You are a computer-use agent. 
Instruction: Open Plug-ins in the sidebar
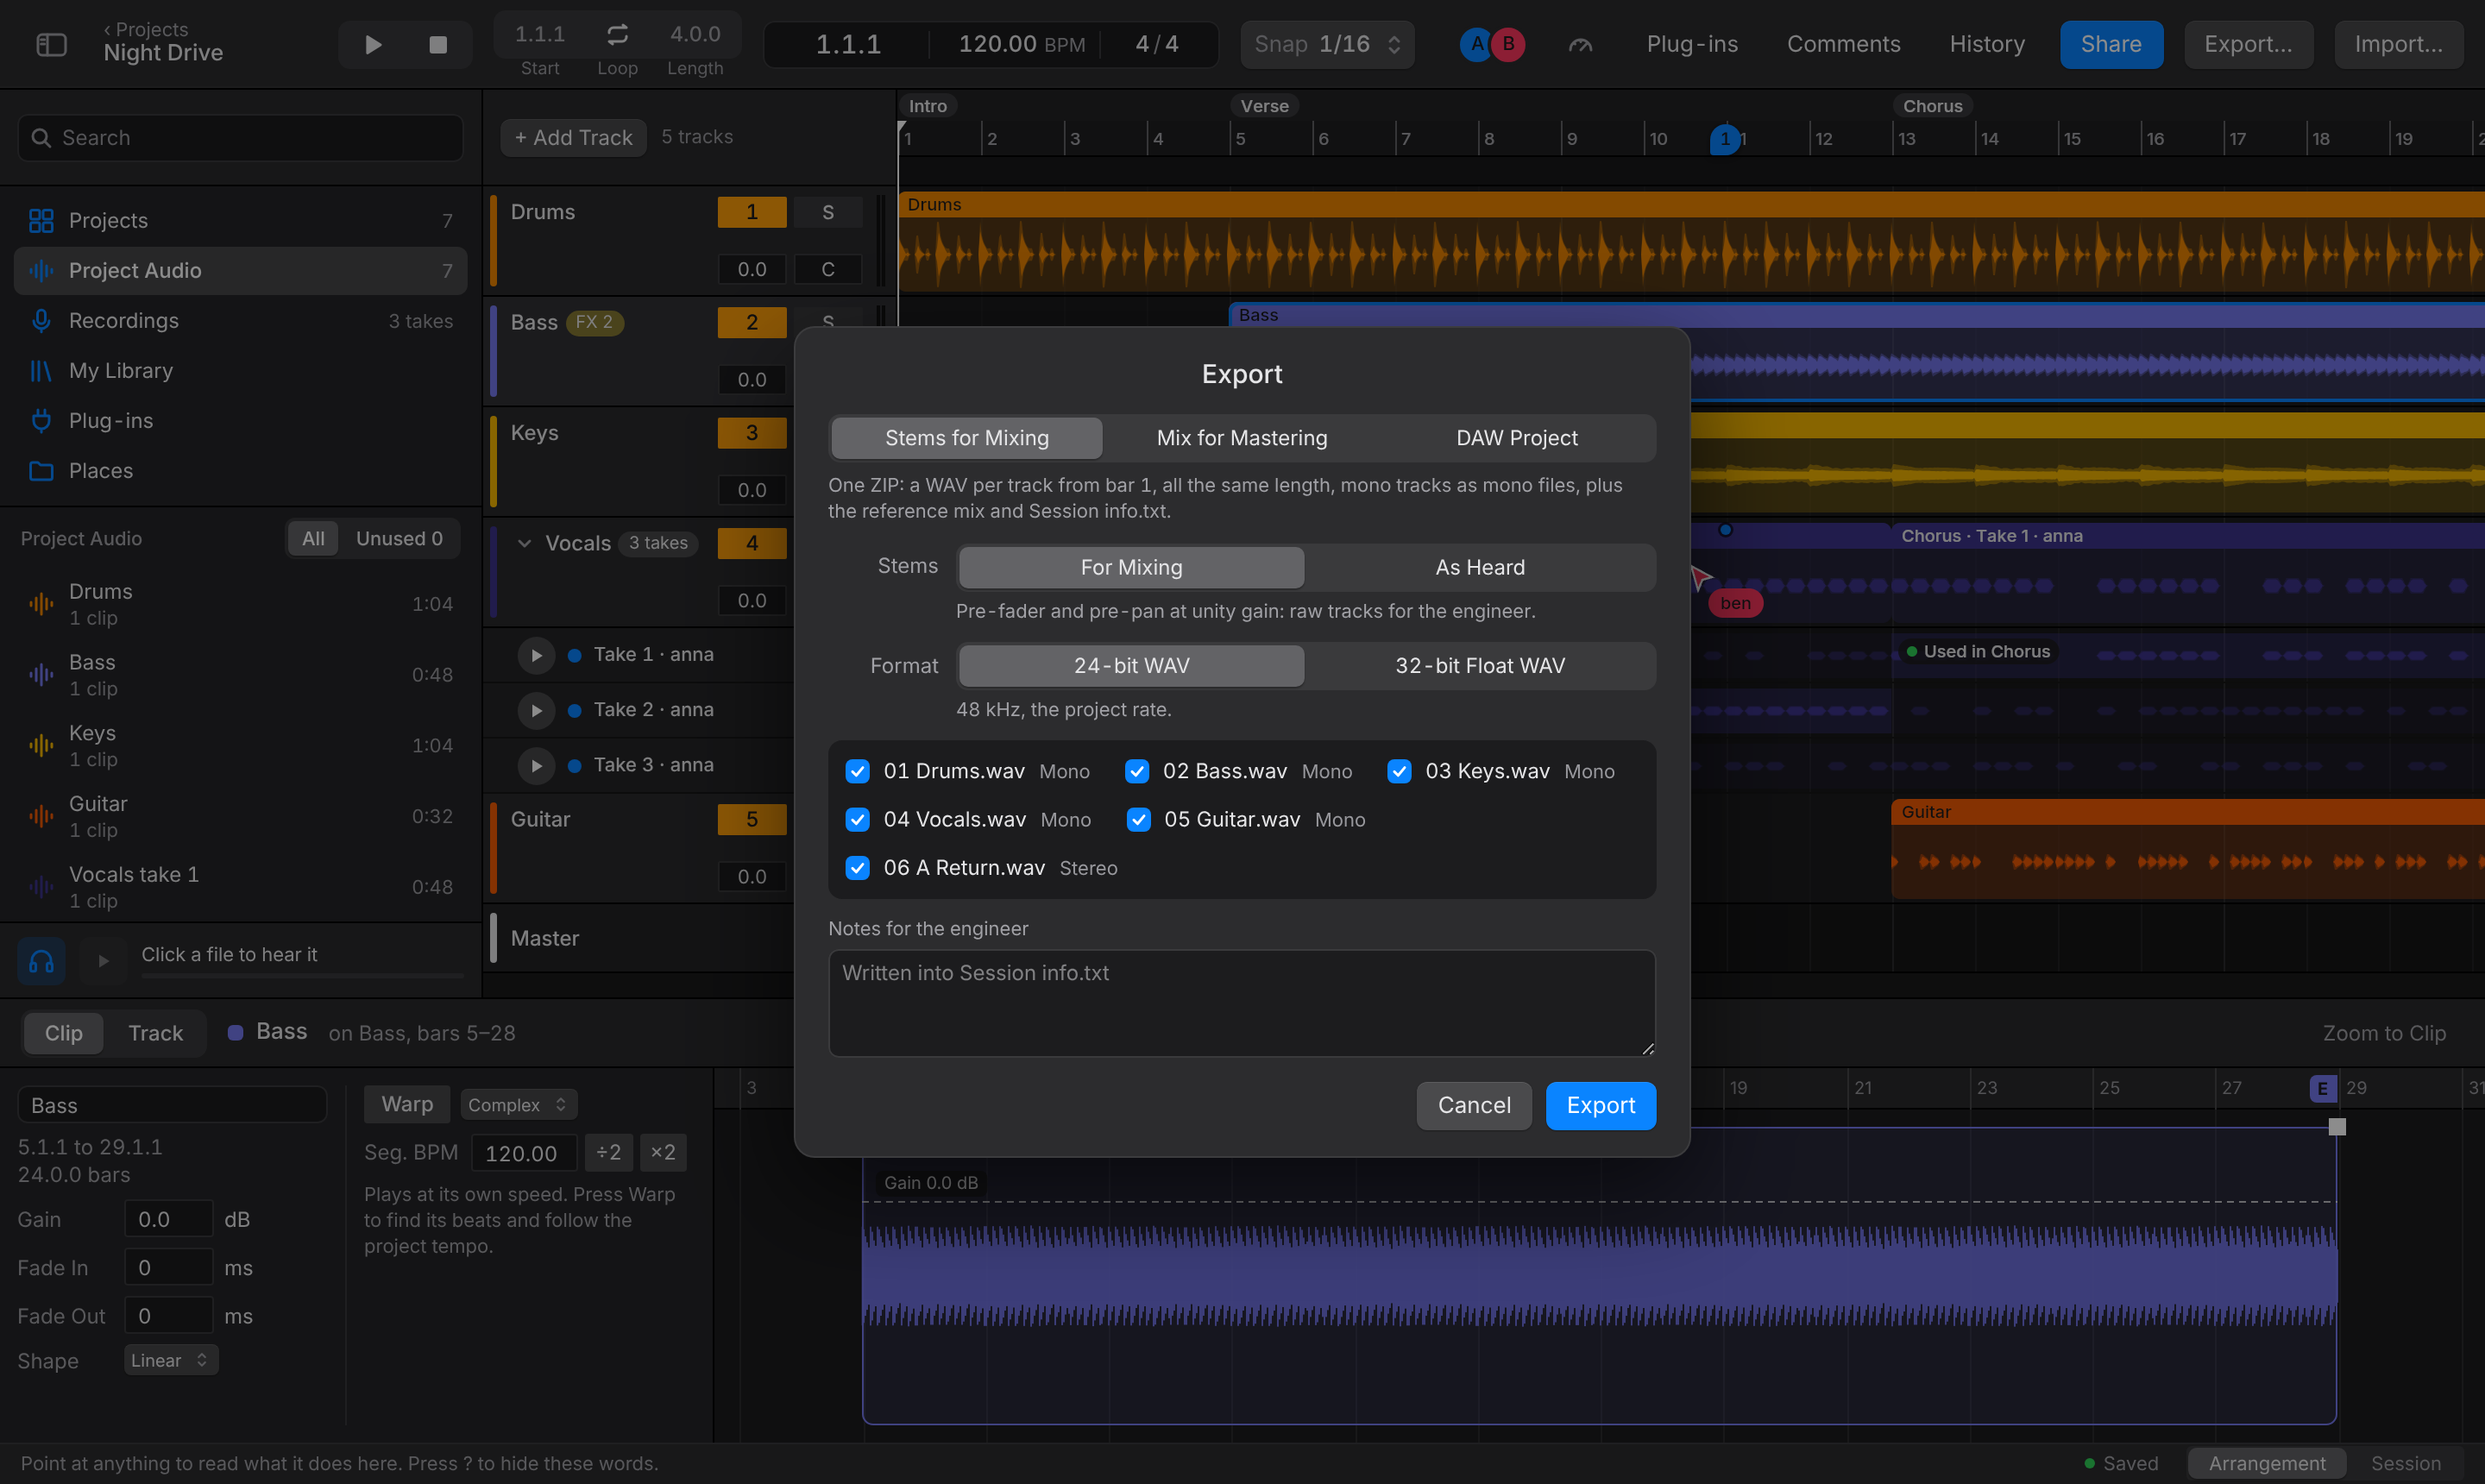pos(240,420)
